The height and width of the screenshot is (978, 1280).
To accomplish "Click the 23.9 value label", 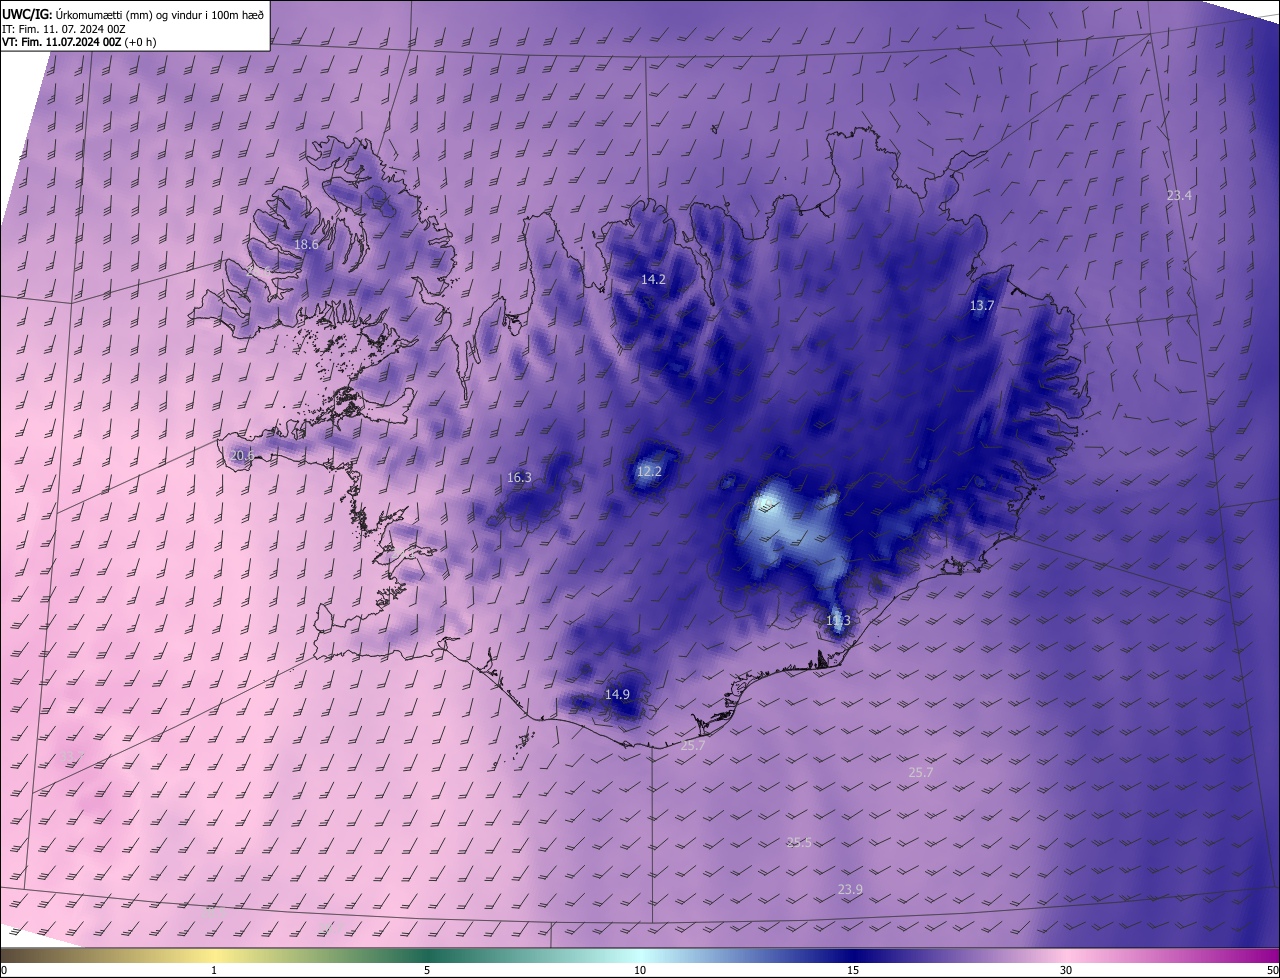I will point(850,889).
